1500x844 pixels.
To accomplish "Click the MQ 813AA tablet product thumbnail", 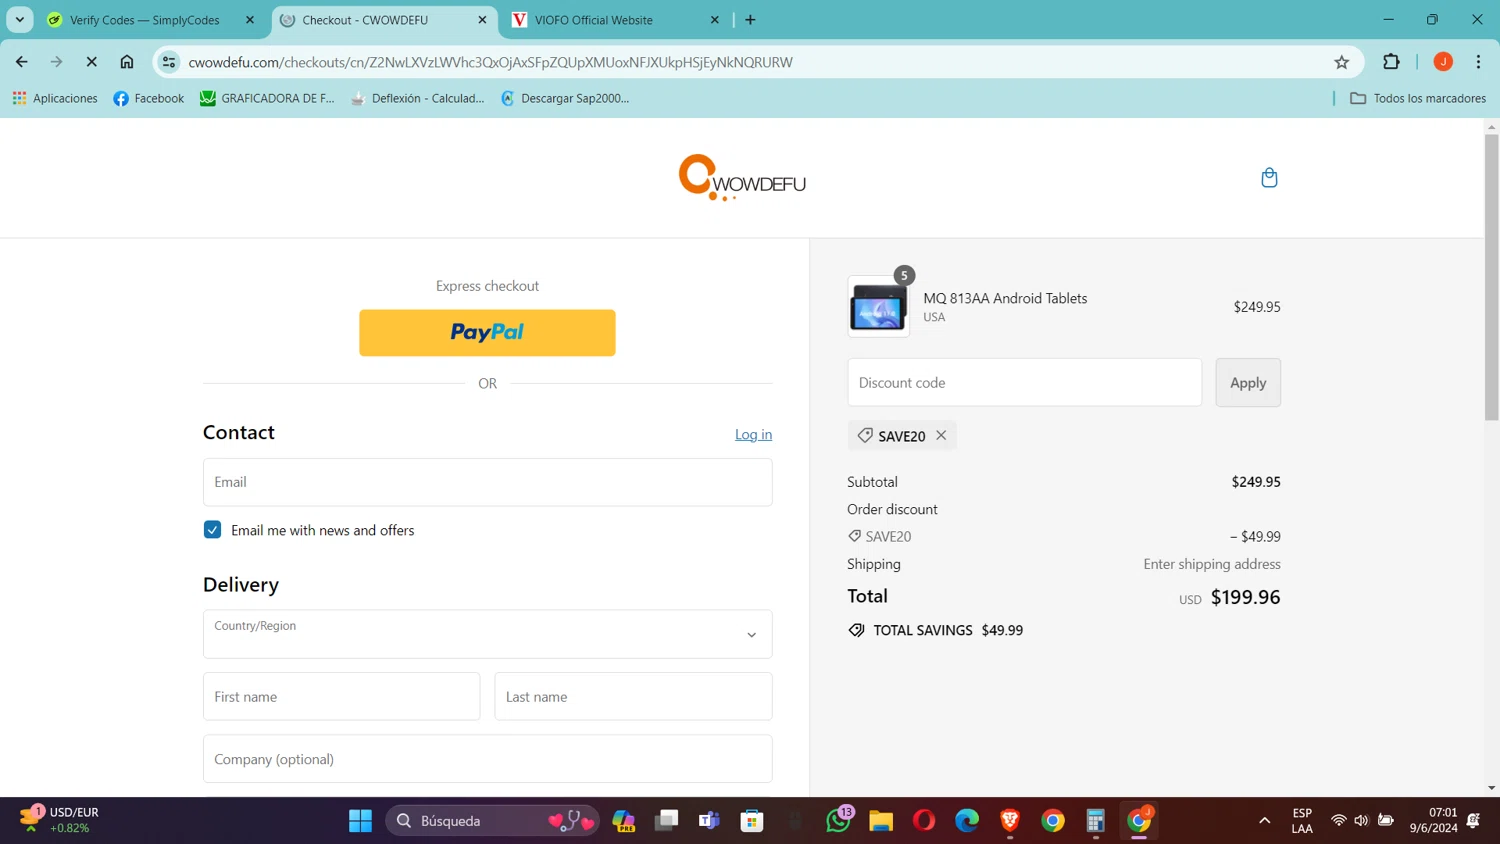I will tap(879, 307).
